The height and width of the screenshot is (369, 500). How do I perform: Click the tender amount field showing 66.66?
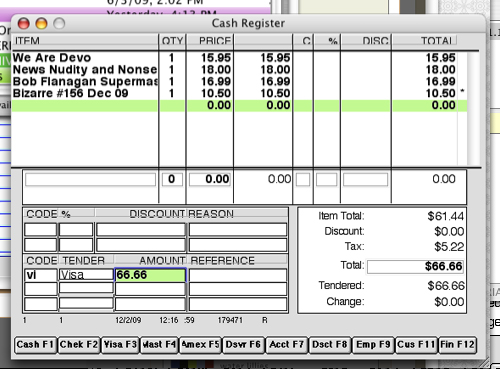coord(150,275)
